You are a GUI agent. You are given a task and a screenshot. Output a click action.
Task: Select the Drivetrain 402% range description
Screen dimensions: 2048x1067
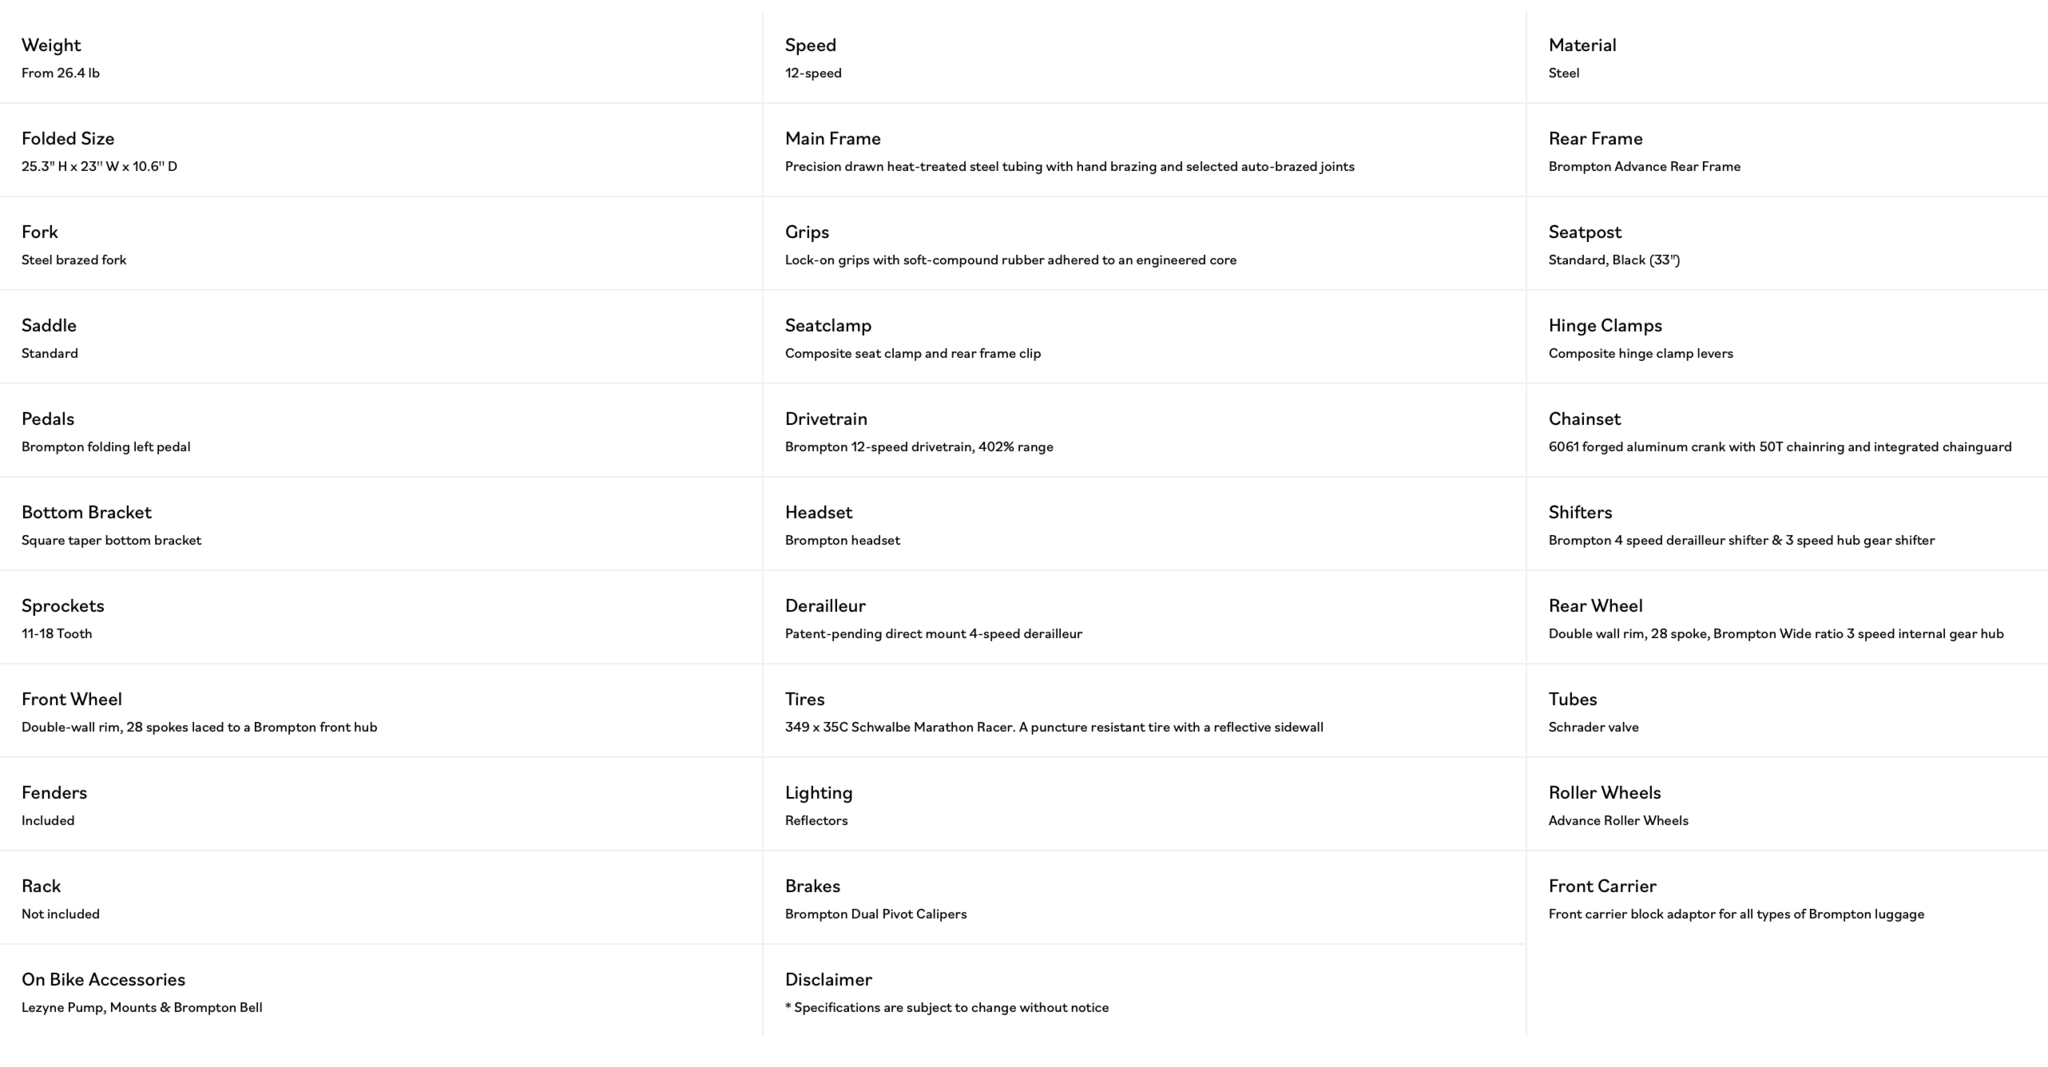[x=918, y=447]
